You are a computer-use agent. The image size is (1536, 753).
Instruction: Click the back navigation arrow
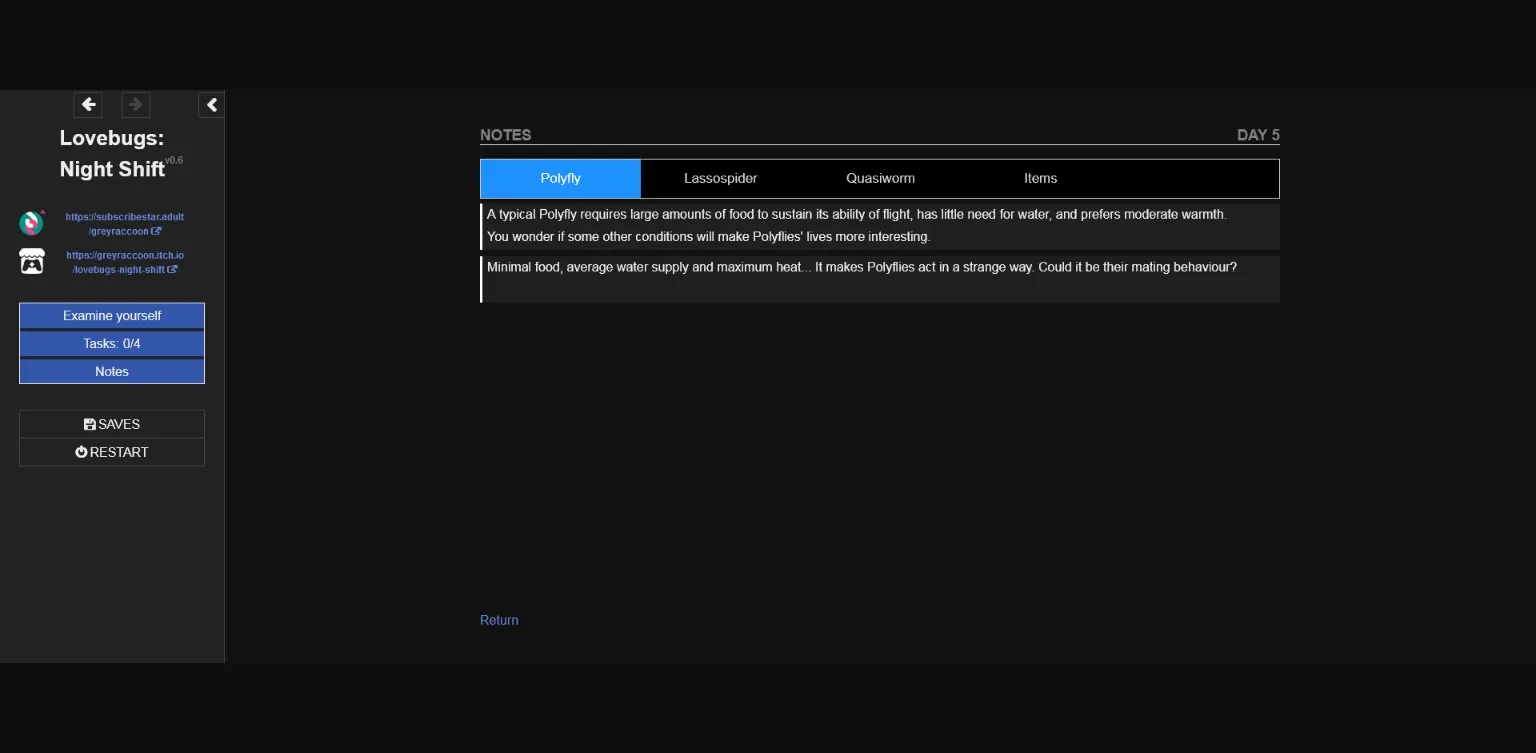coord(88,104)
